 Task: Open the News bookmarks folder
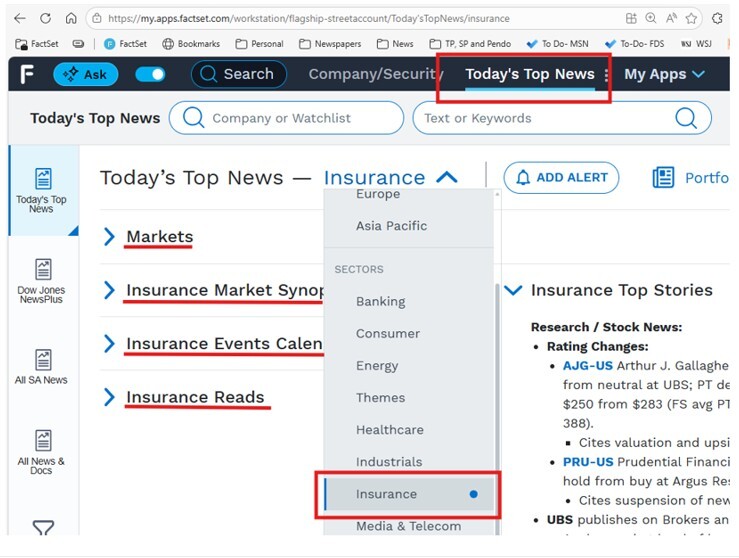[395, 44]
